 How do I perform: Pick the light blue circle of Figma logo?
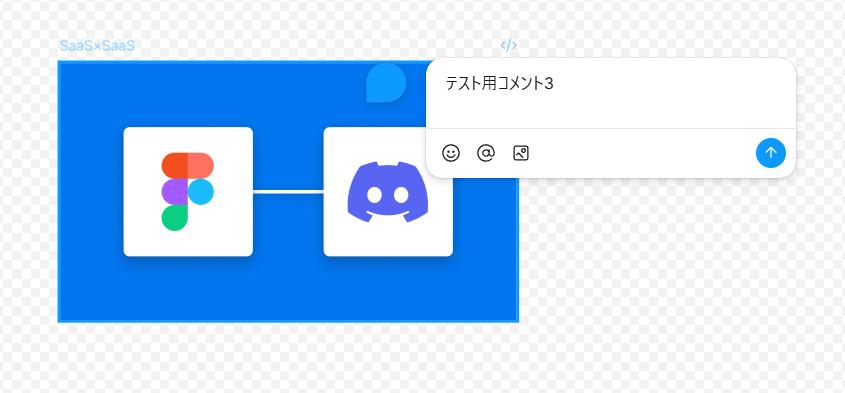[x=200, y=192]
